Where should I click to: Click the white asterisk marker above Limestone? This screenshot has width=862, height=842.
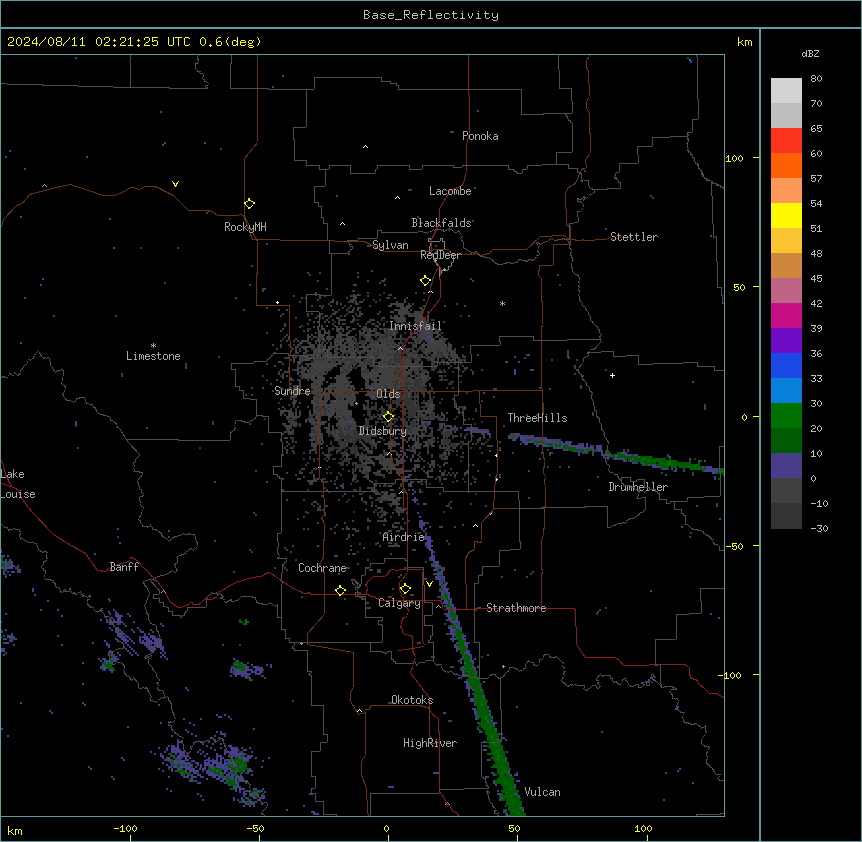(x=153, y=346)
